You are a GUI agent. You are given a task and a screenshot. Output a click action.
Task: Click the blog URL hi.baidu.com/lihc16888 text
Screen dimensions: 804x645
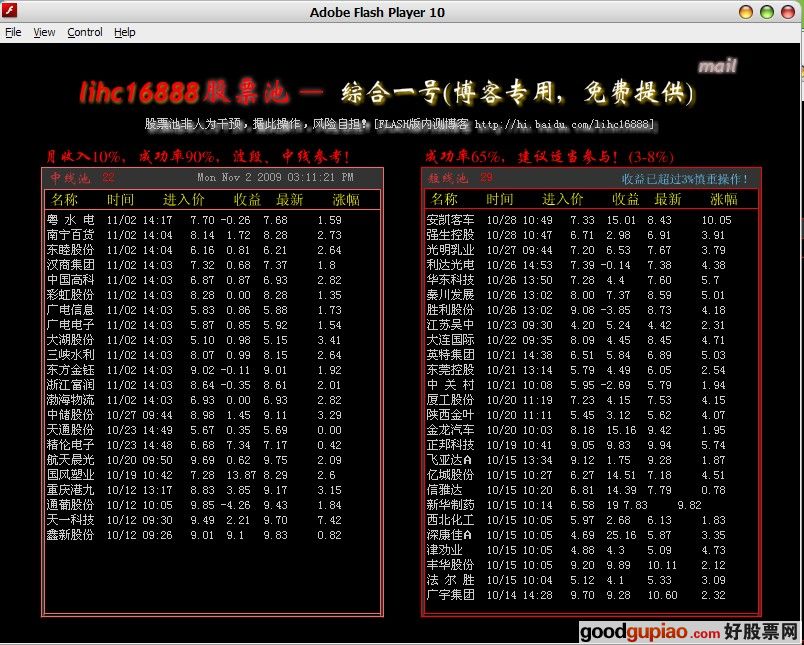point(564,124)
